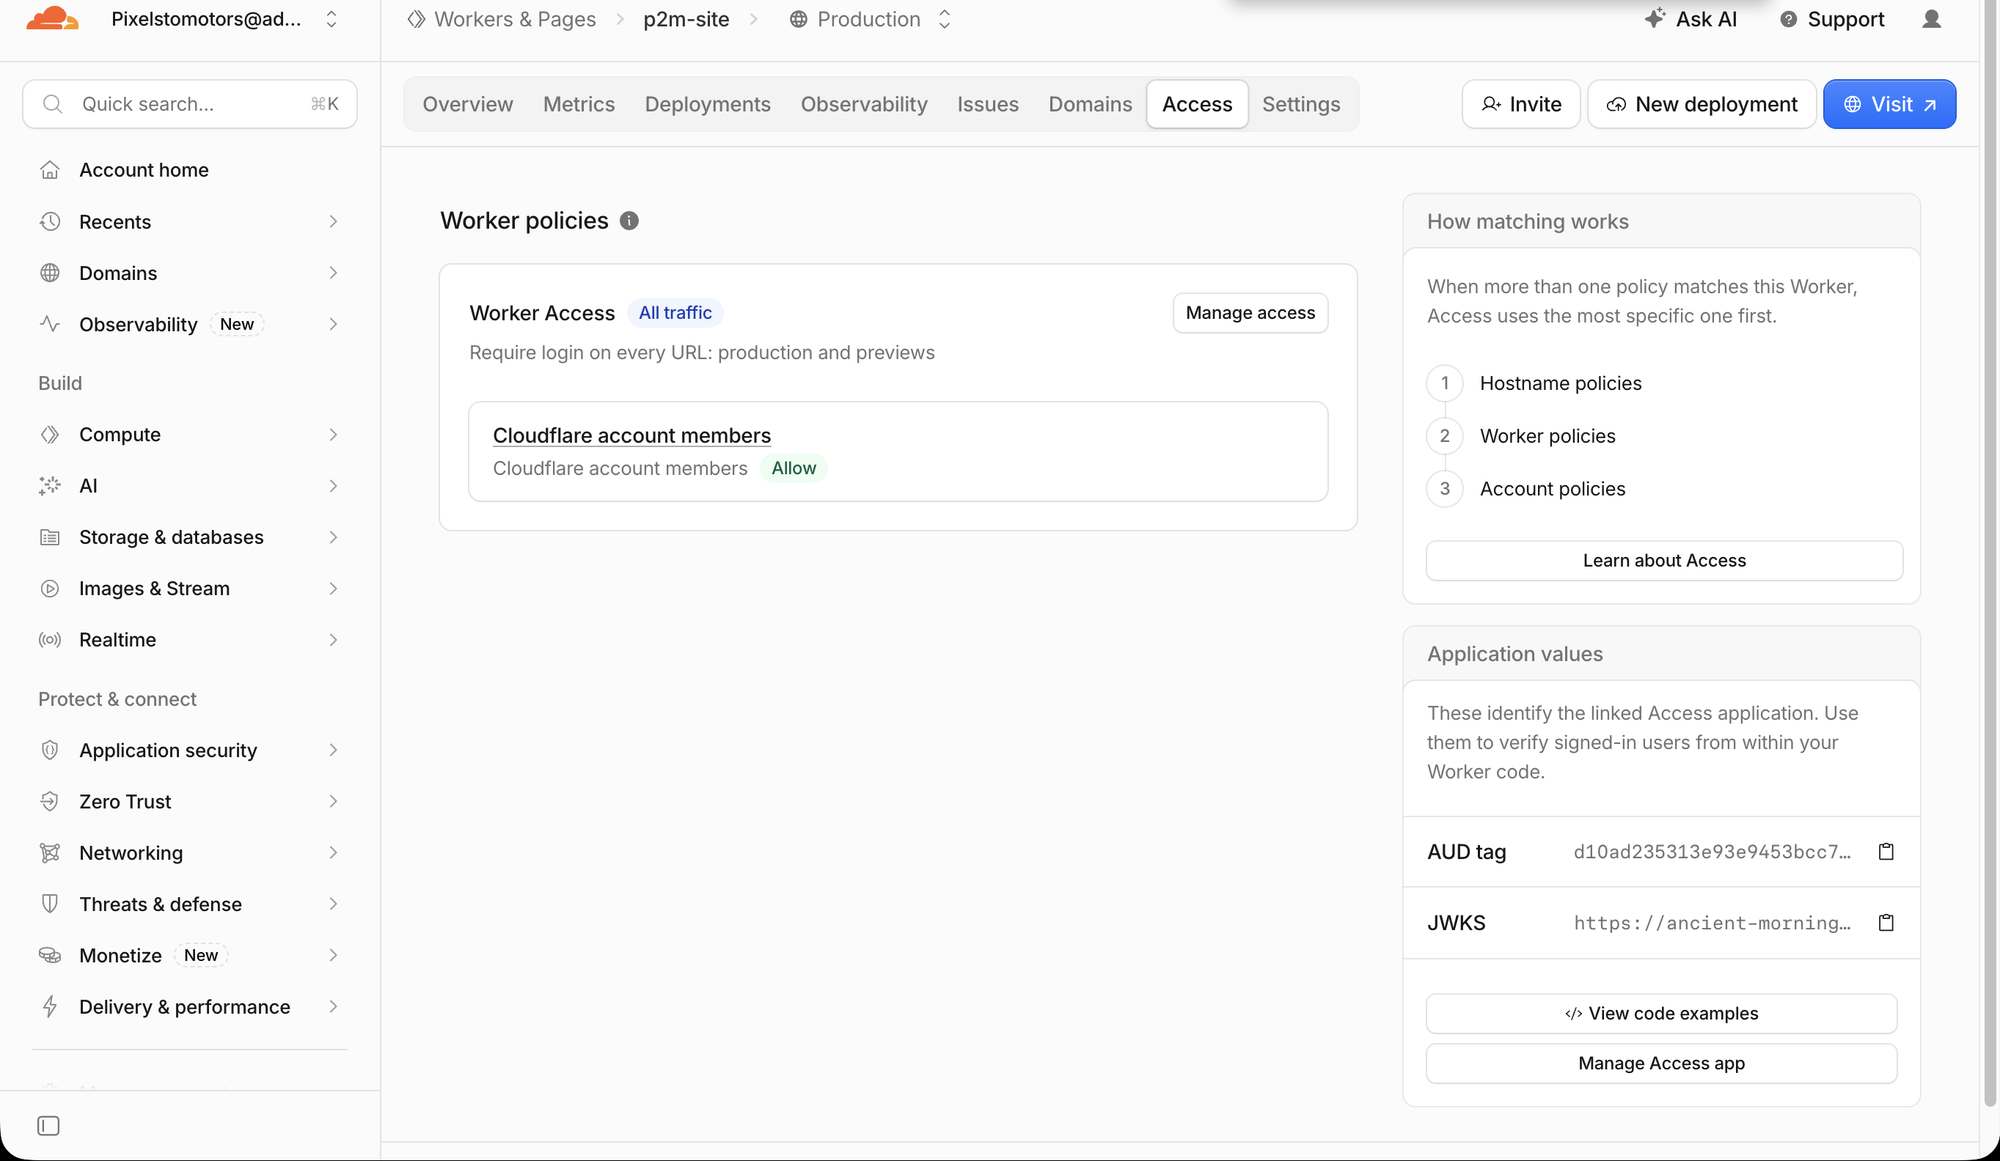
Task: Click the AI sparkle icon in sidebar
Action: 50,486
